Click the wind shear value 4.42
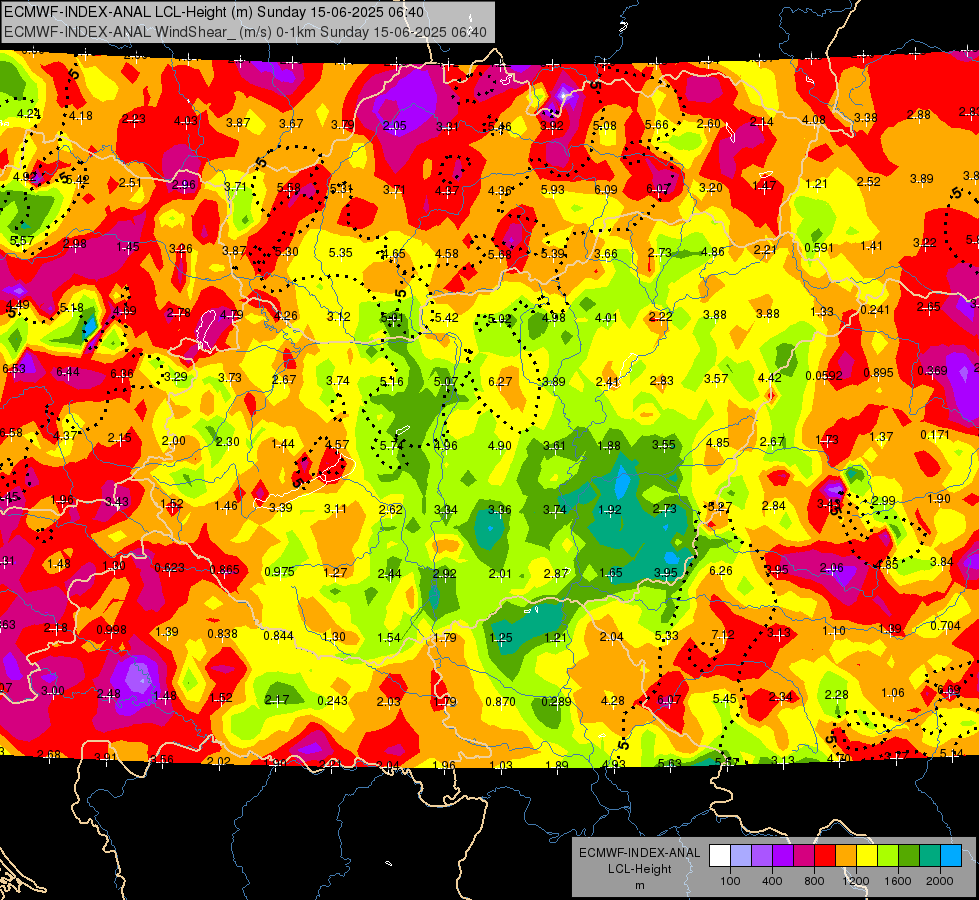The width and height of the screenshot is (979, 900). [x=769, y=377]
